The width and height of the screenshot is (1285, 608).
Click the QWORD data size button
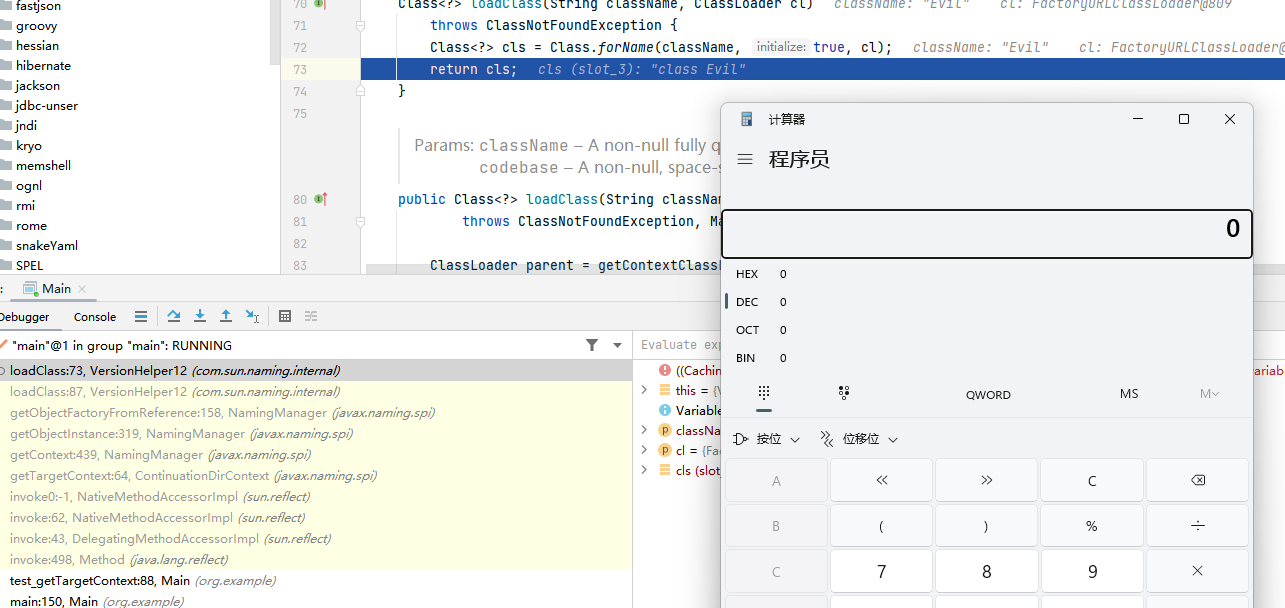point(987,394)
